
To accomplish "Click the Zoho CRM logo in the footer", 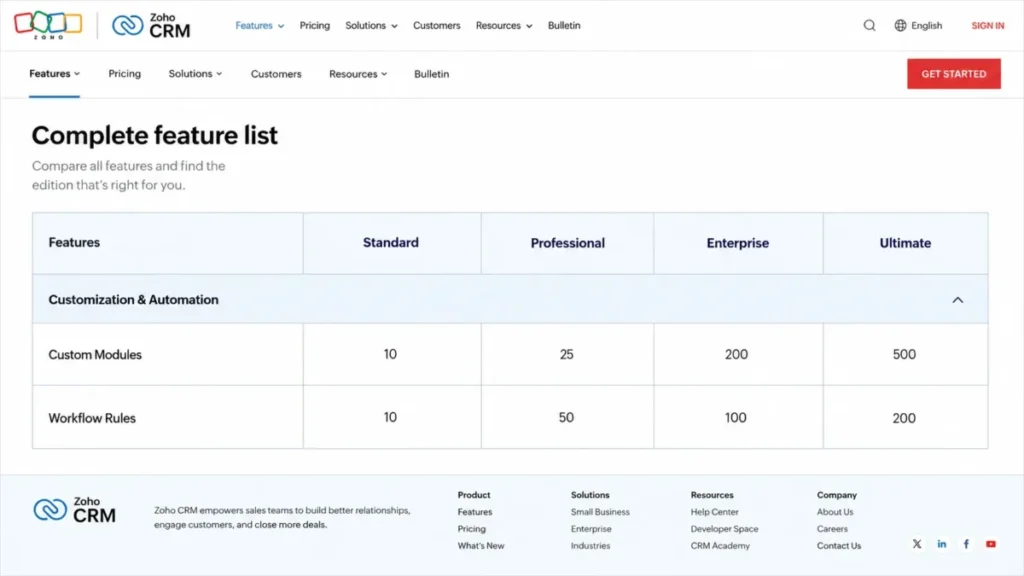I will [x=74, y=510].
